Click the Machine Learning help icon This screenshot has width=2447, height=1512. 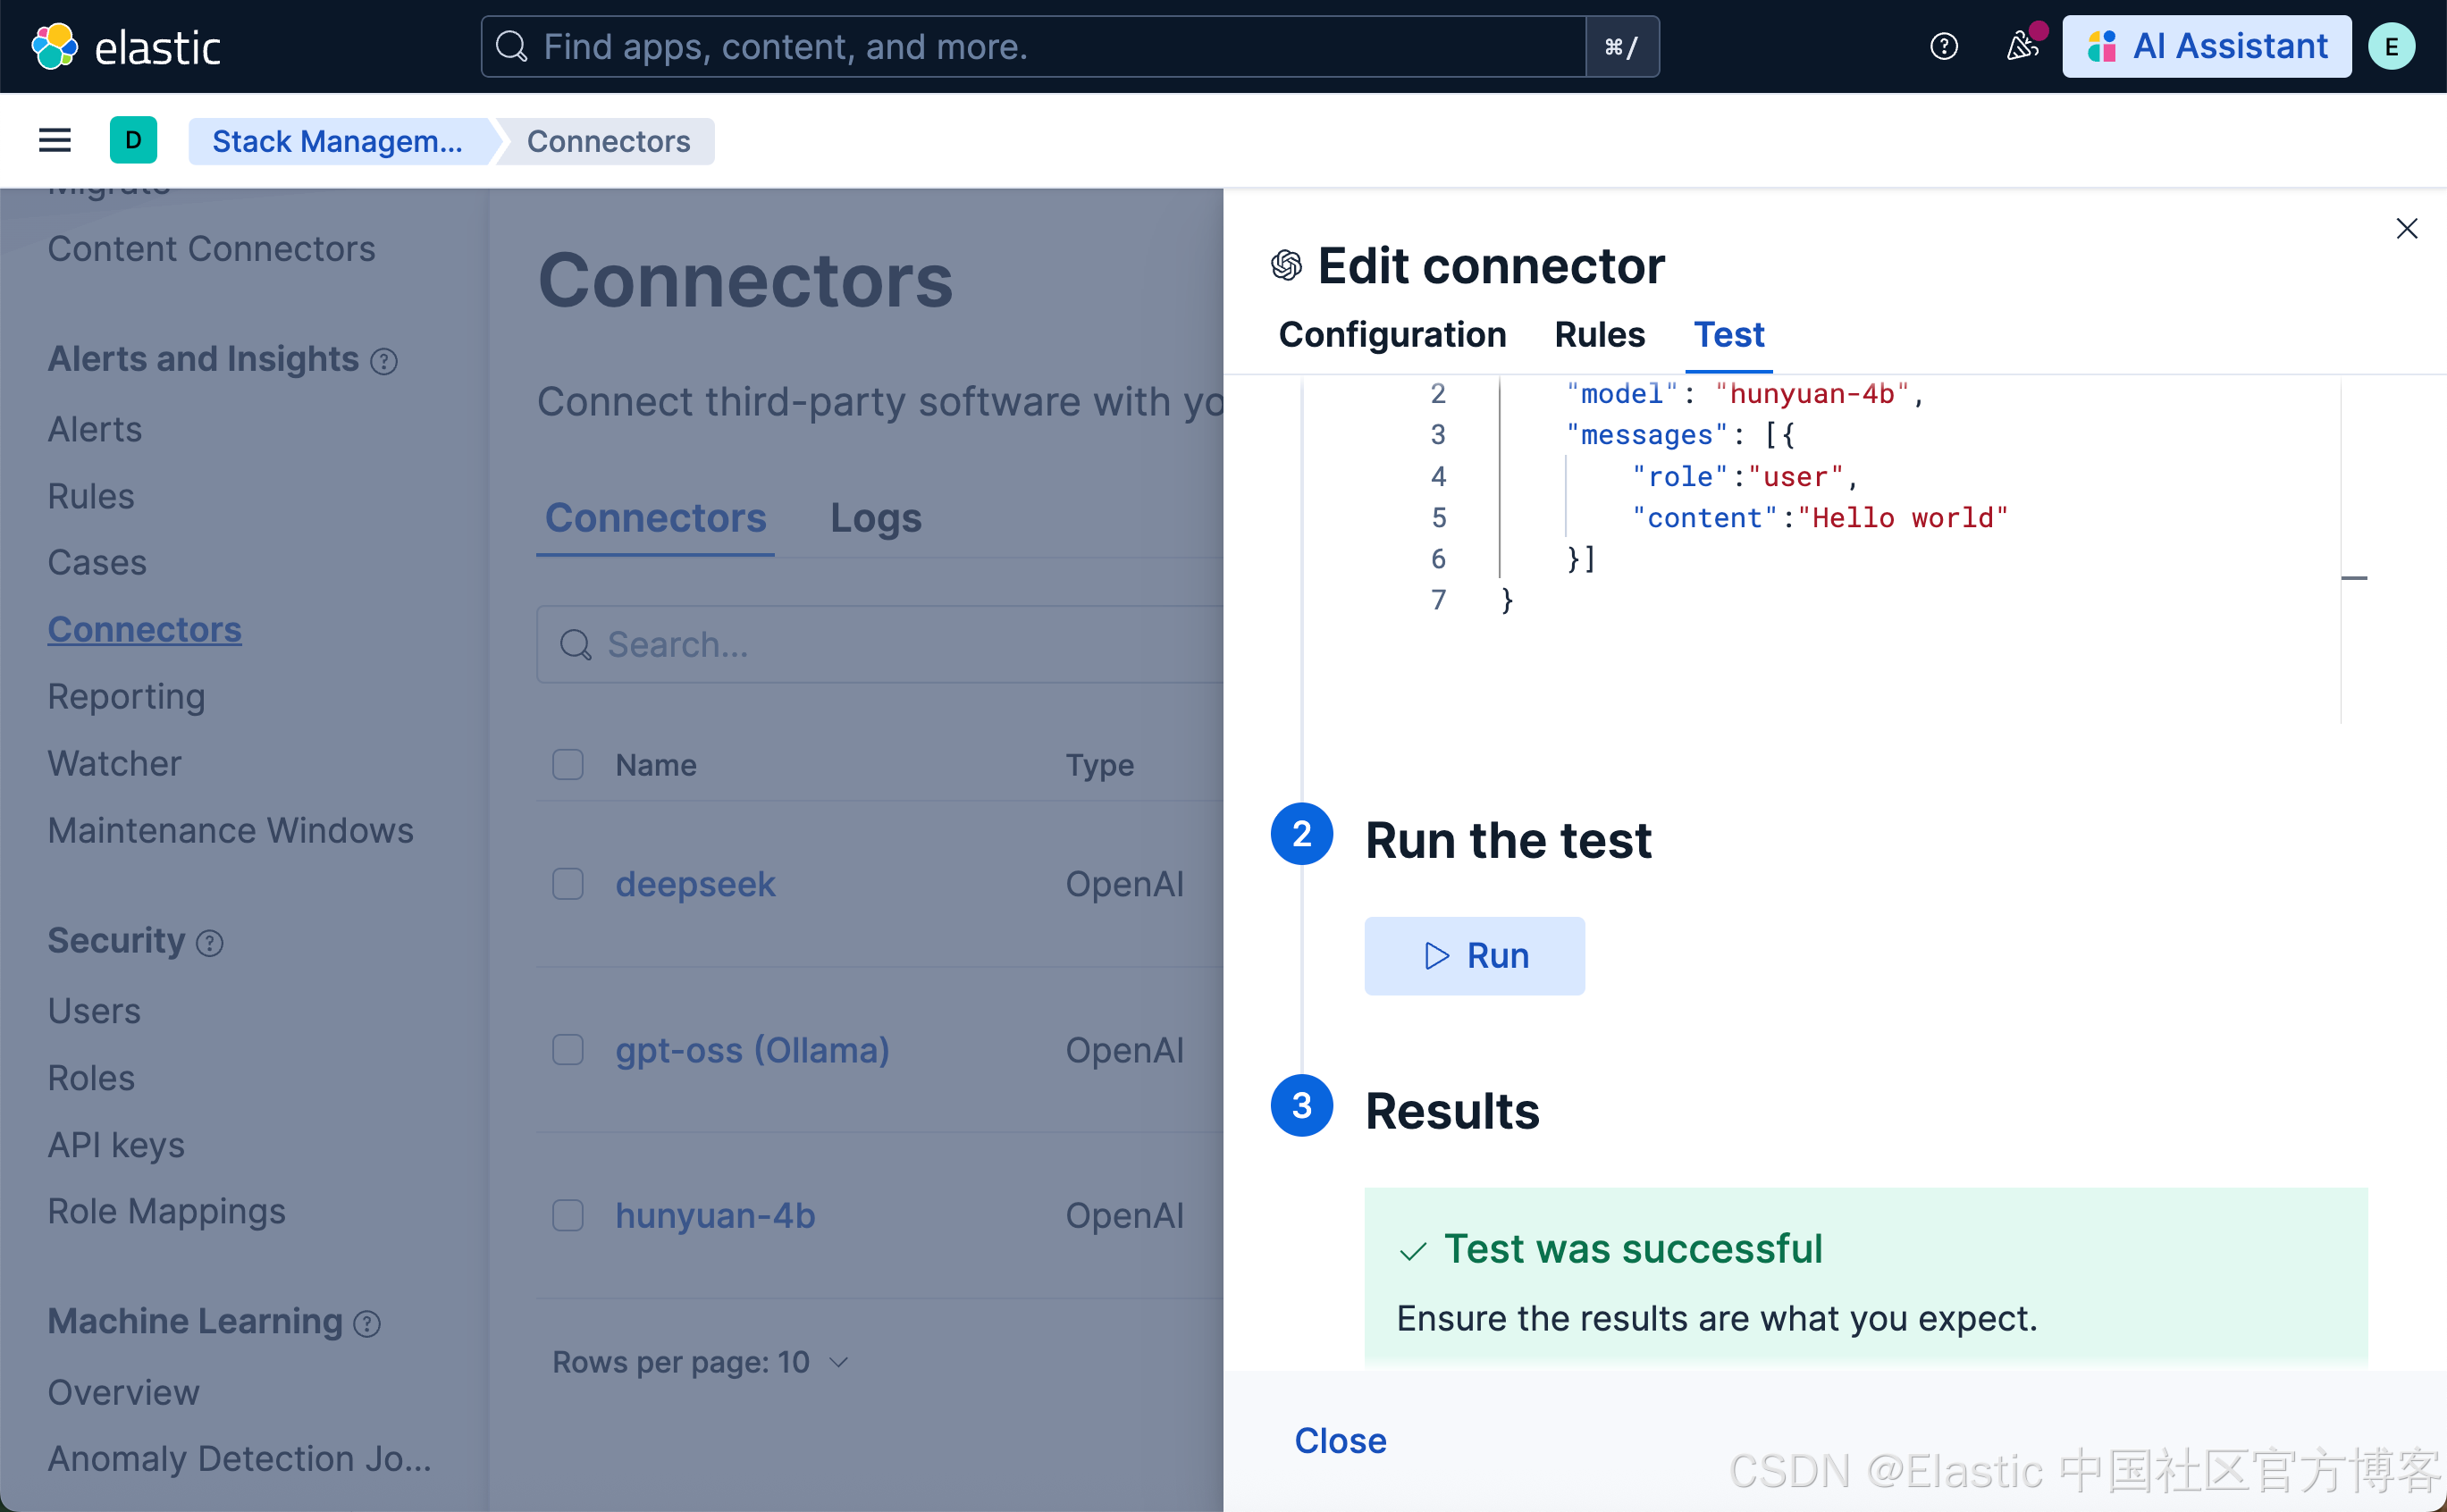[x=368, y=1324]
